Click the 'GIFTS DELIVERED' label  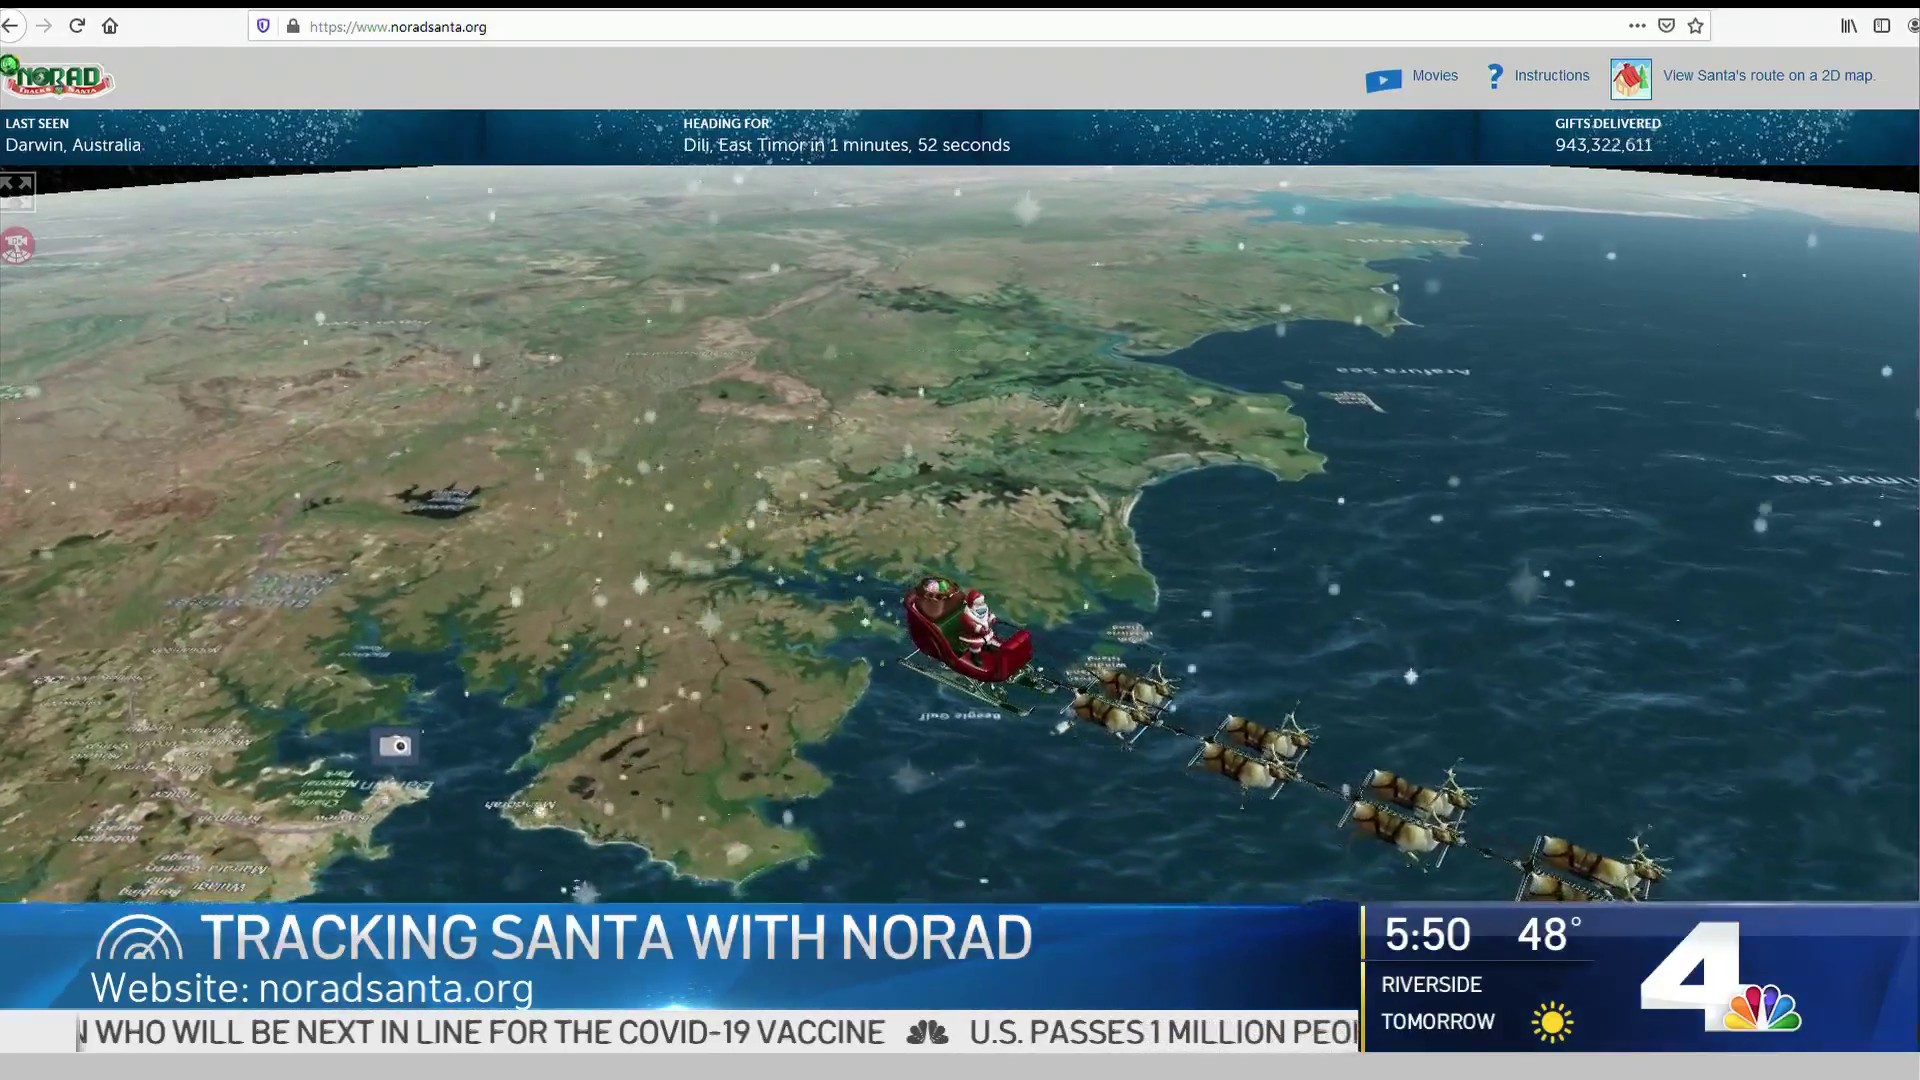click(x=1607, y=124)
